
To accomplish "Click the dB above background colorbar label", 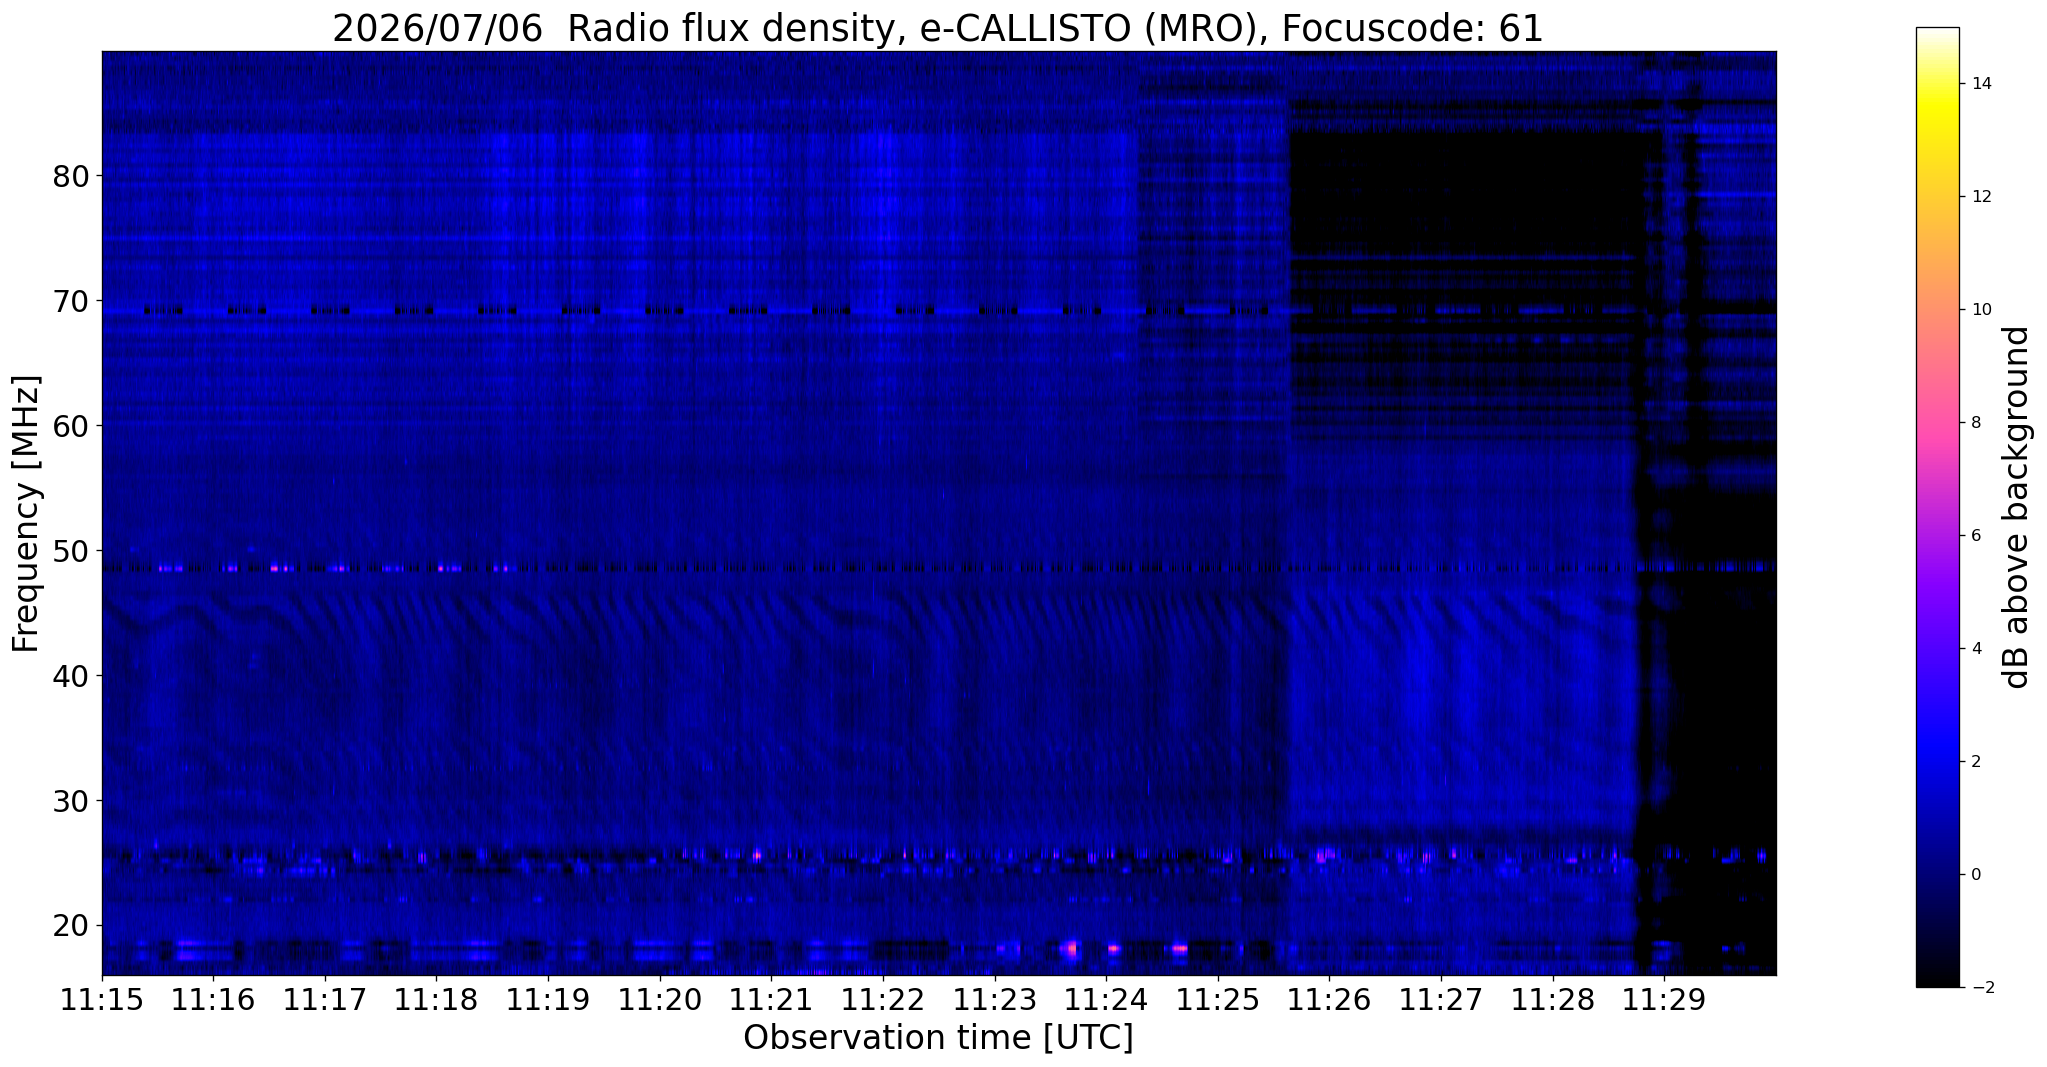I will (x=2017, y=507).
